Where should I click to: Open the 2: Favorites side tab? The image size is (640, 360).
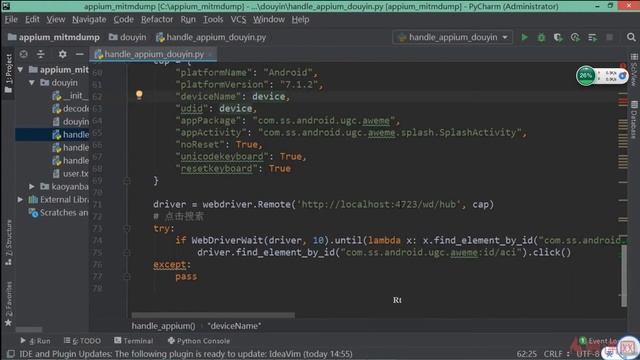pyautogui.click(x=8, y=304)
